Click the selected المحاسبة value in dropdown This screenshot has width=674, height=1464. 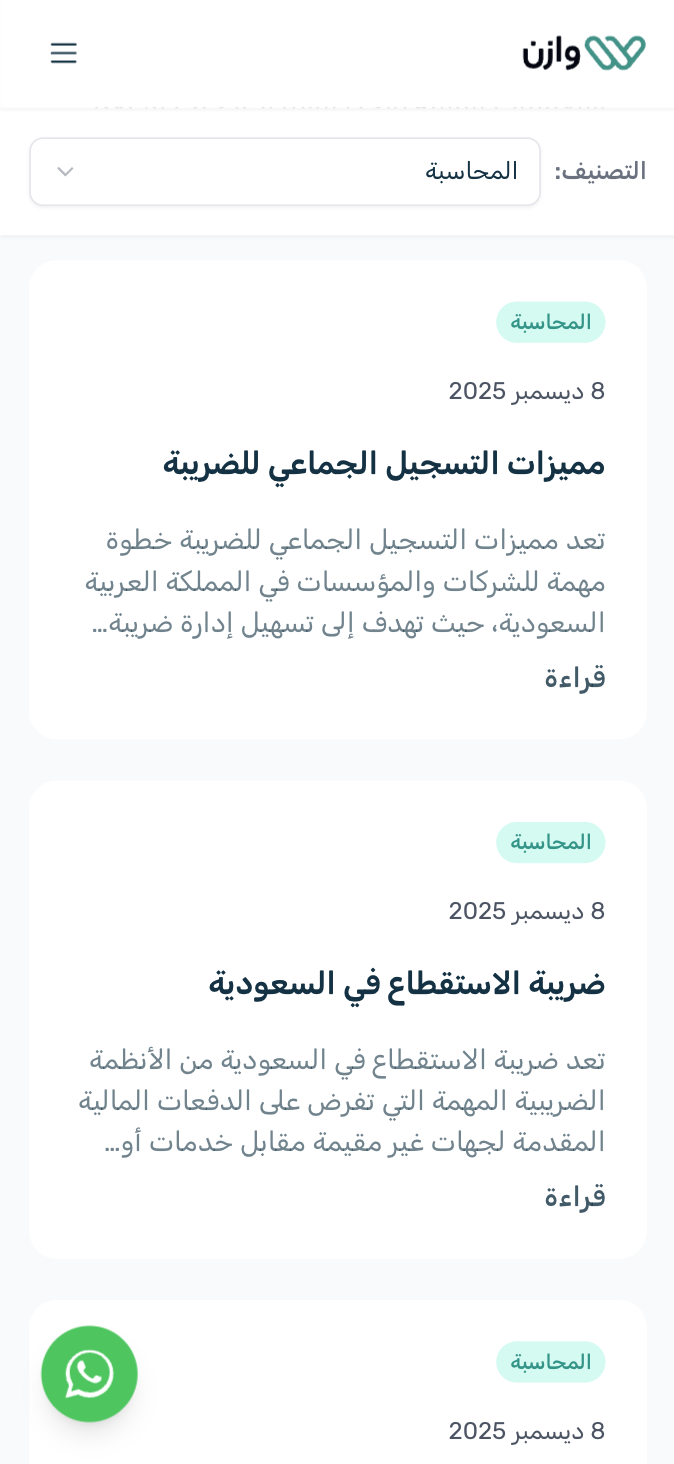(471, 172)
